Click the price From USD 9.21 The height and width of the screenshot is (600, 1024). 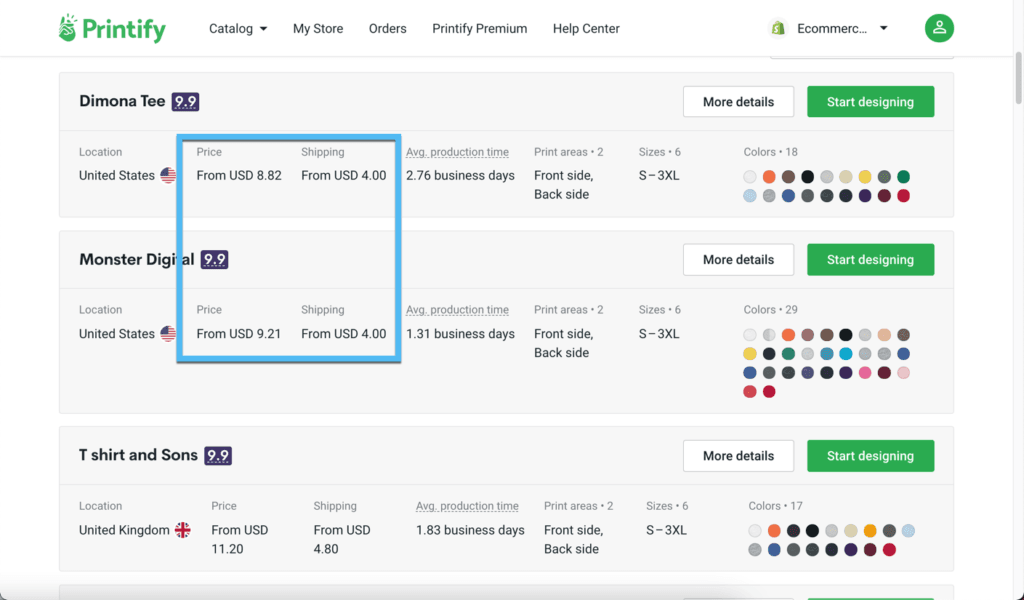tap(239, 334)
